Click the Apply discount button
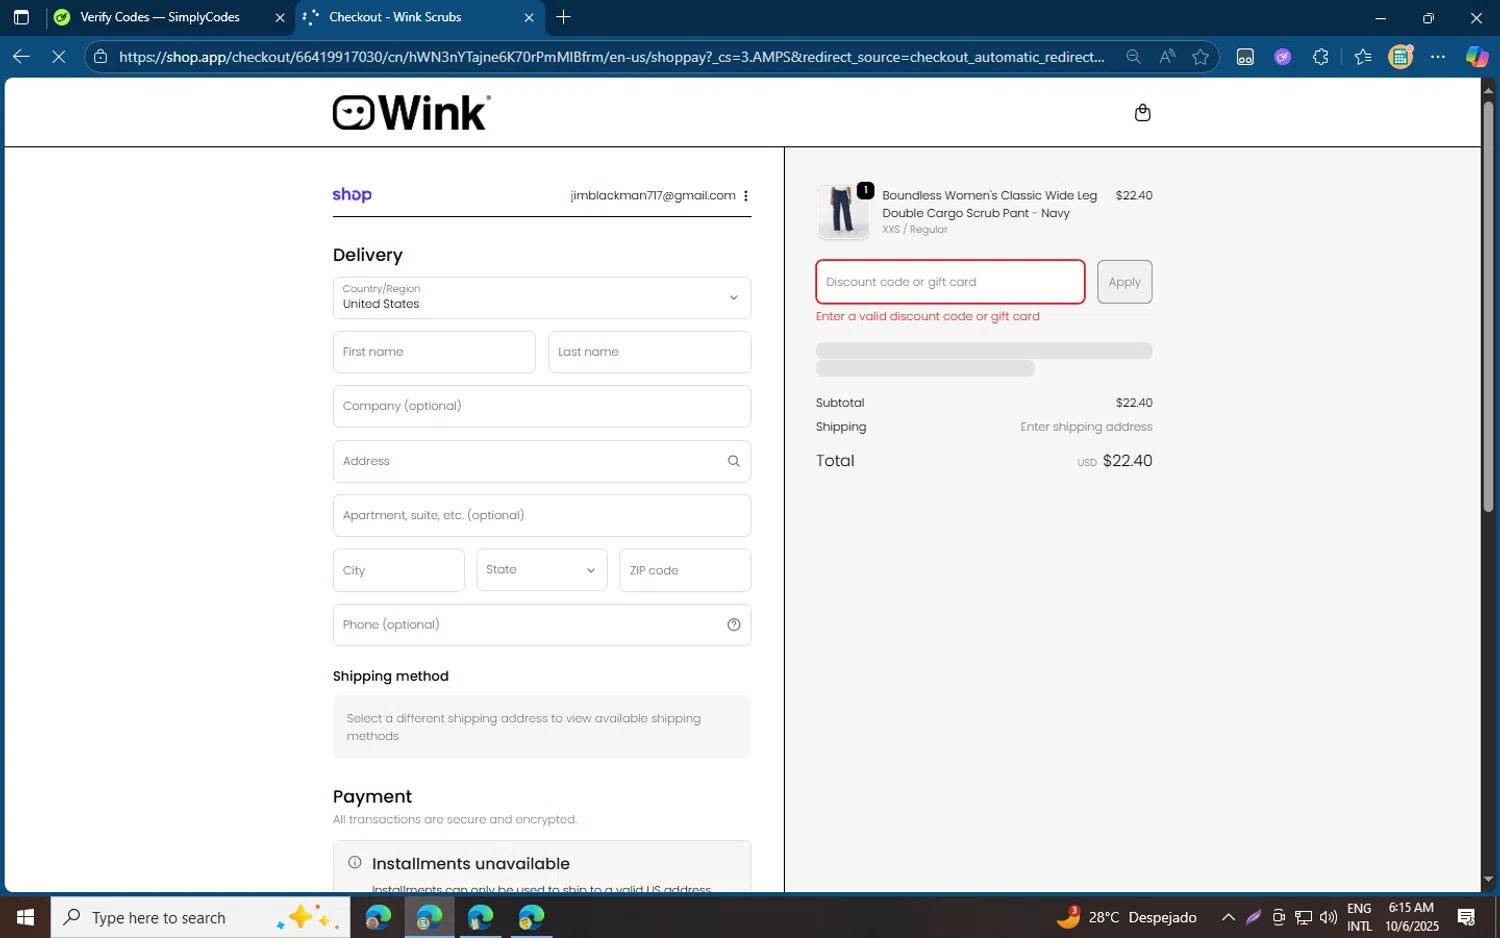Viewport: 1500px width, 938px height. coord(1124,282)
